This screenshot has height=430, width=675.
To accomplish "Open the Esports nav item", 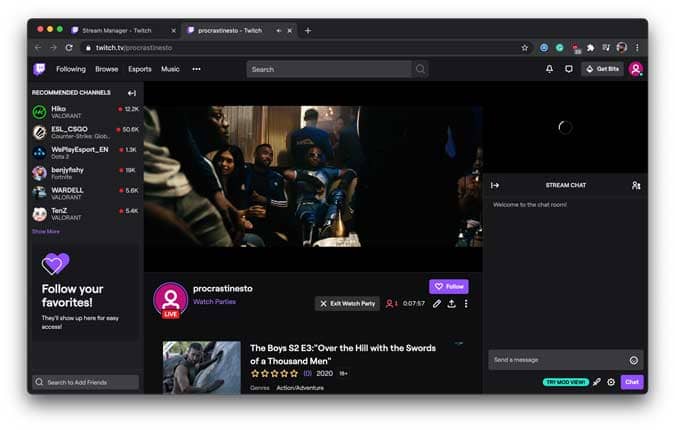I will [x=139, y=69].
